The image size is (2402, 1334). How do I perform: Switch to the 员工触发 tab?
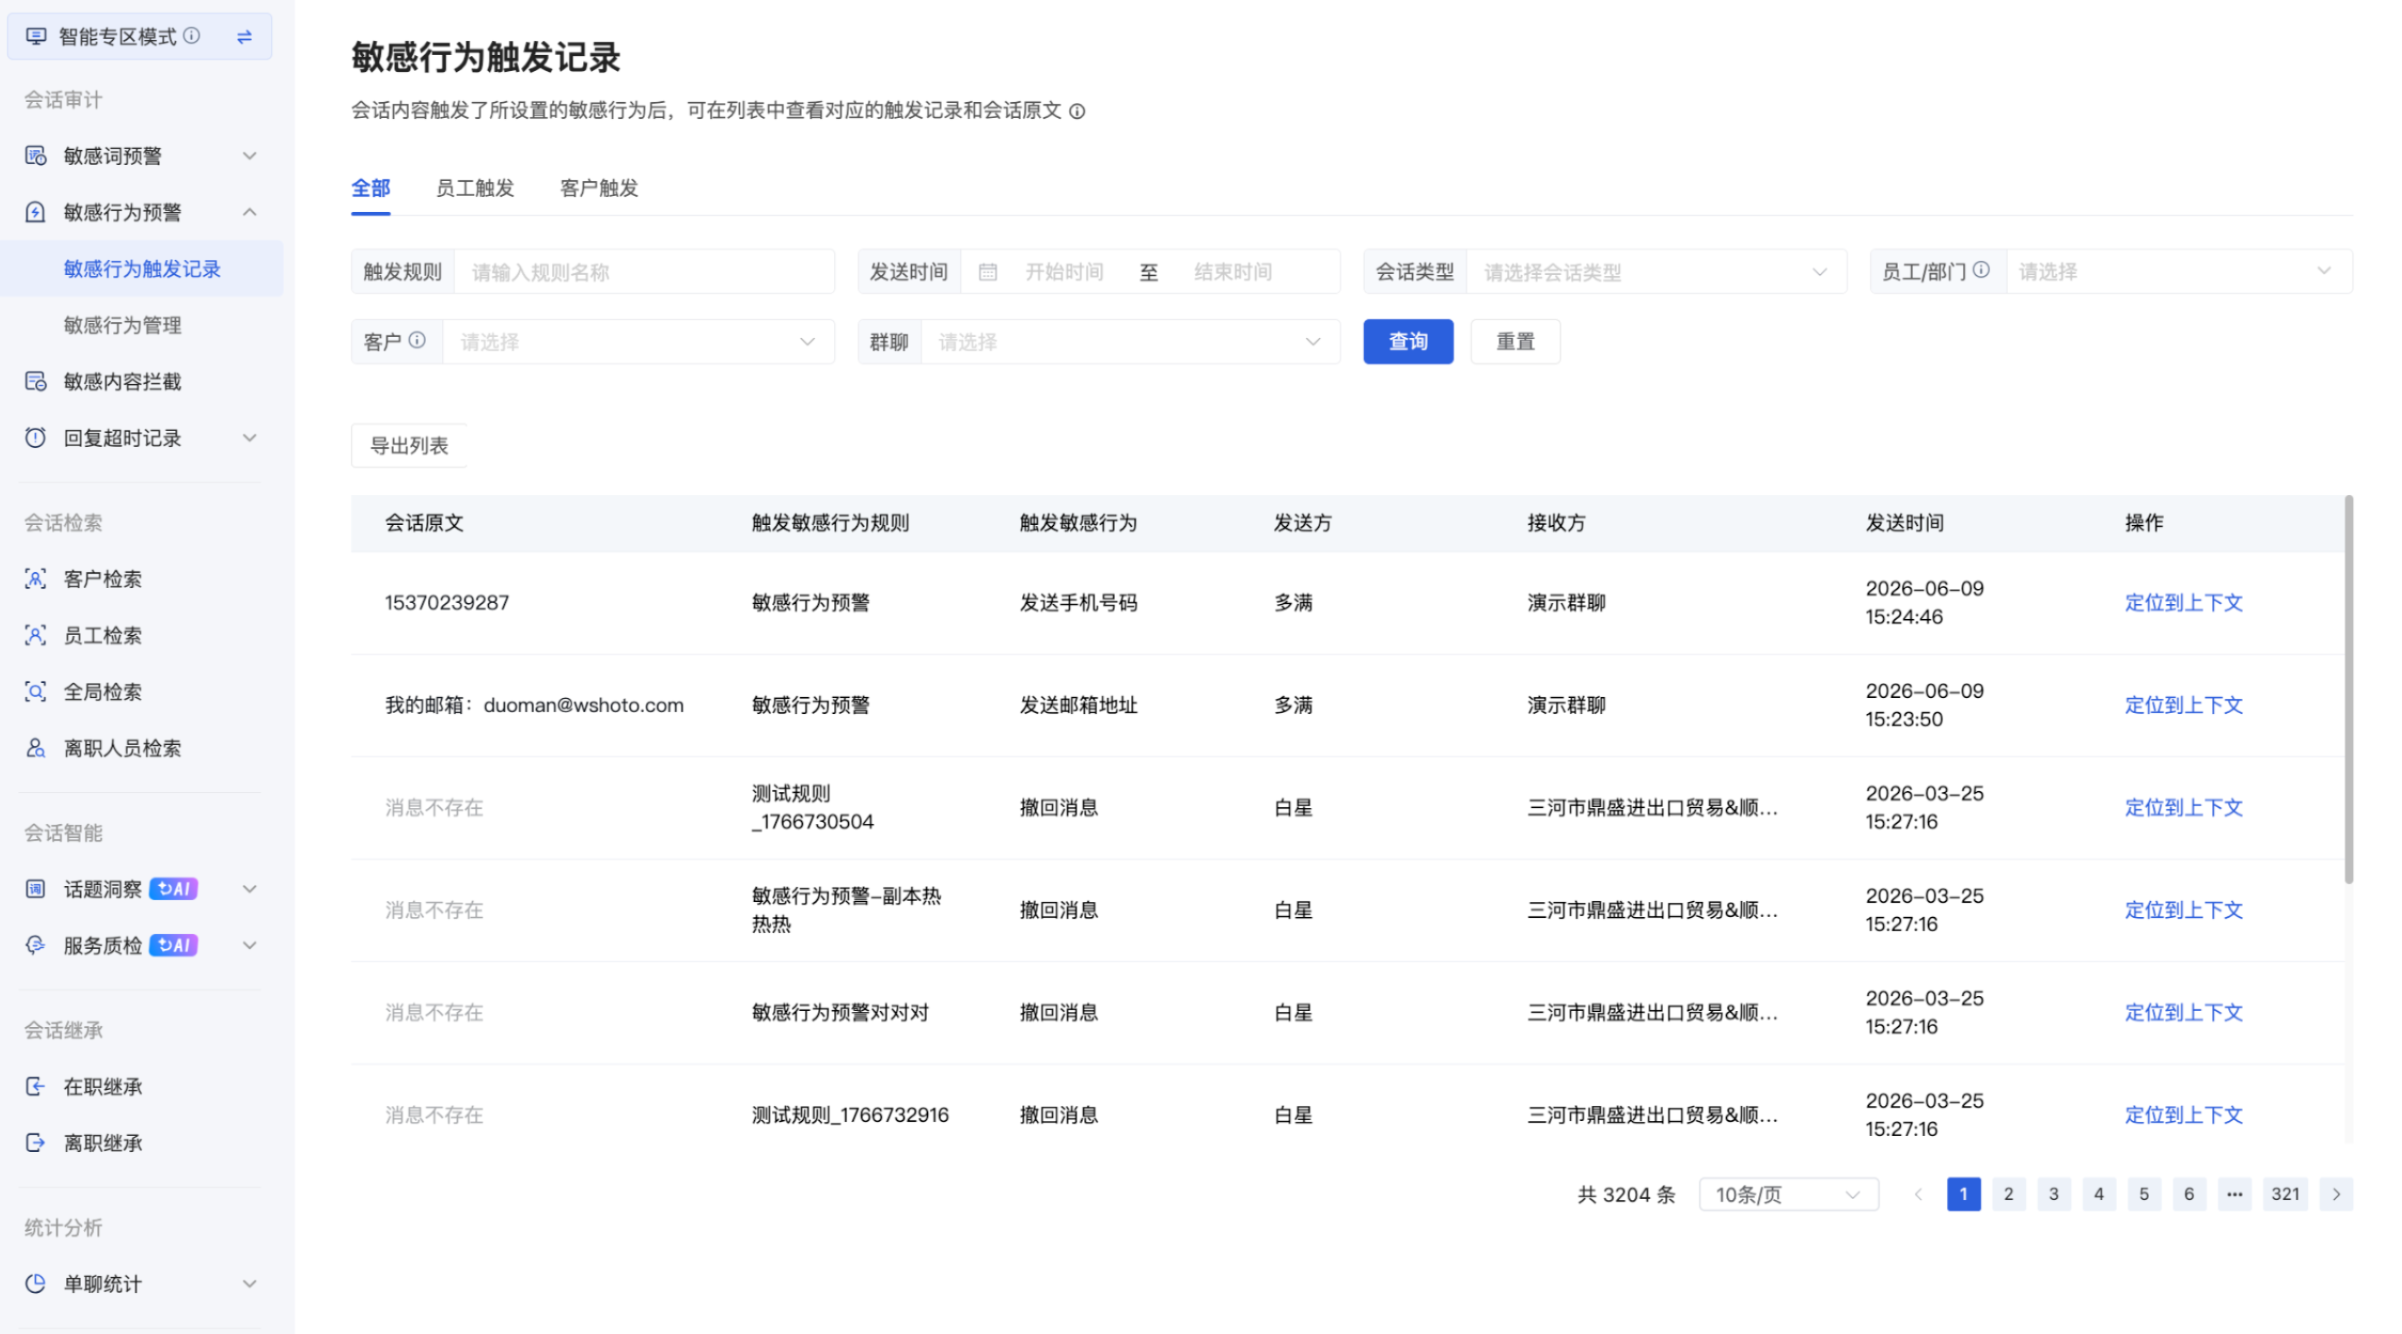(475, 188)
